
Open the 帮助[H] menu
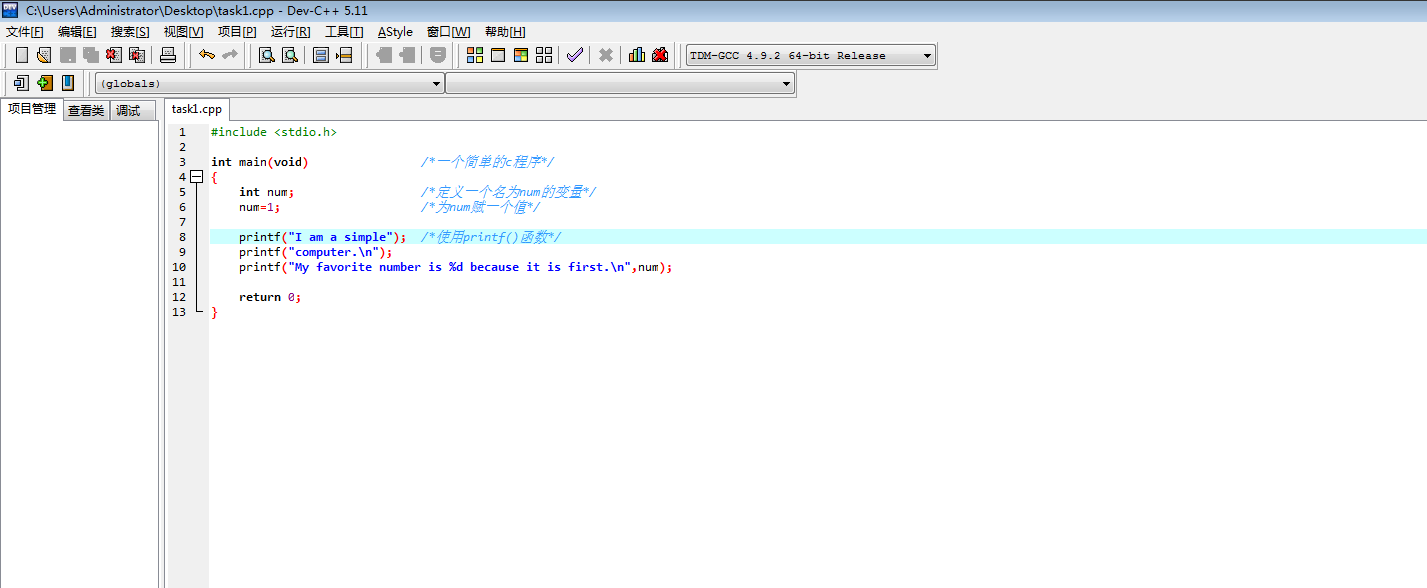(x=505, y=32)
